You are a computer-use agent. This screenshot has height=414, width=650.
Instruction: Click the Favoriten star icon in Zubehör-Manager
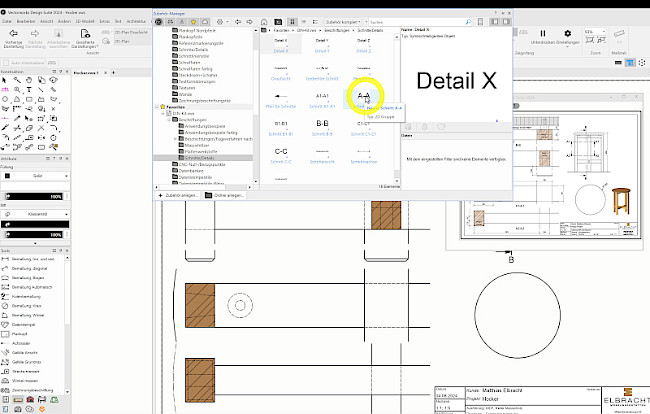point(191,20)
